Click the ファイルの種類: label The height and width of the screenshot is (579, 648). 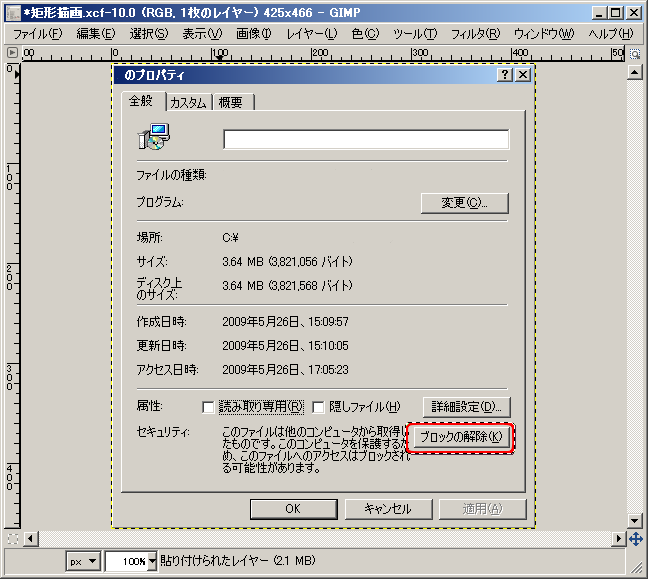click(172, 175)
